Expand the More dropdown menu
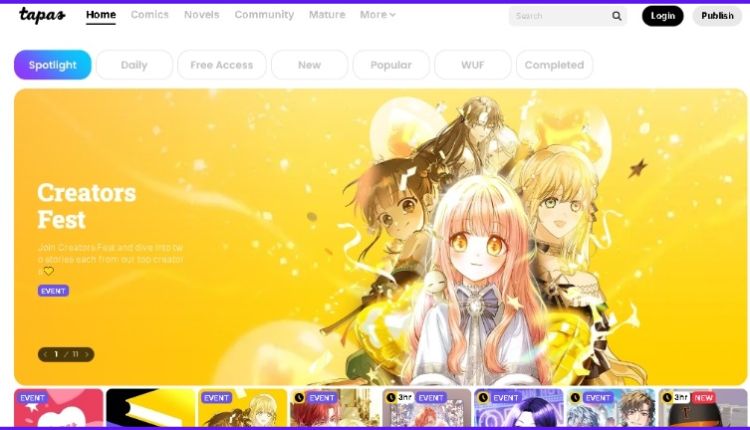750x430 pixels. (x=377, y=15)
